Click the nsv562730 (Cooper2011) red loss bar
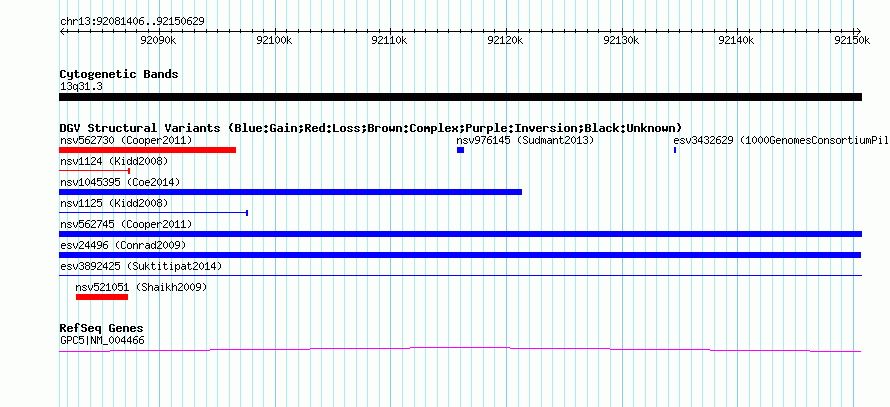This screenshot has height=407, width=890. click(148, 150)
